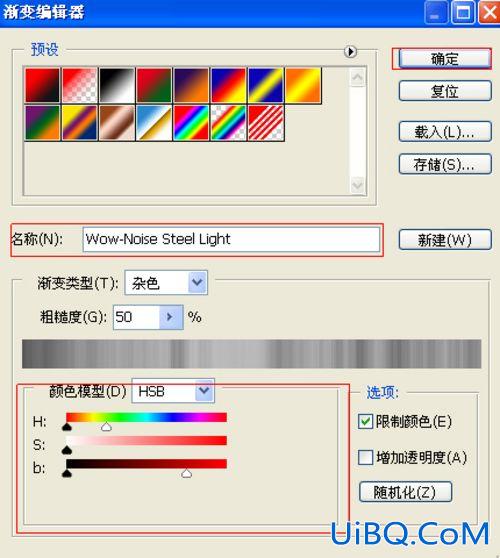The height and width of the screenshot is (558, 500).
Task: Click the S slider black handle
Action: (x=67, y=450)
